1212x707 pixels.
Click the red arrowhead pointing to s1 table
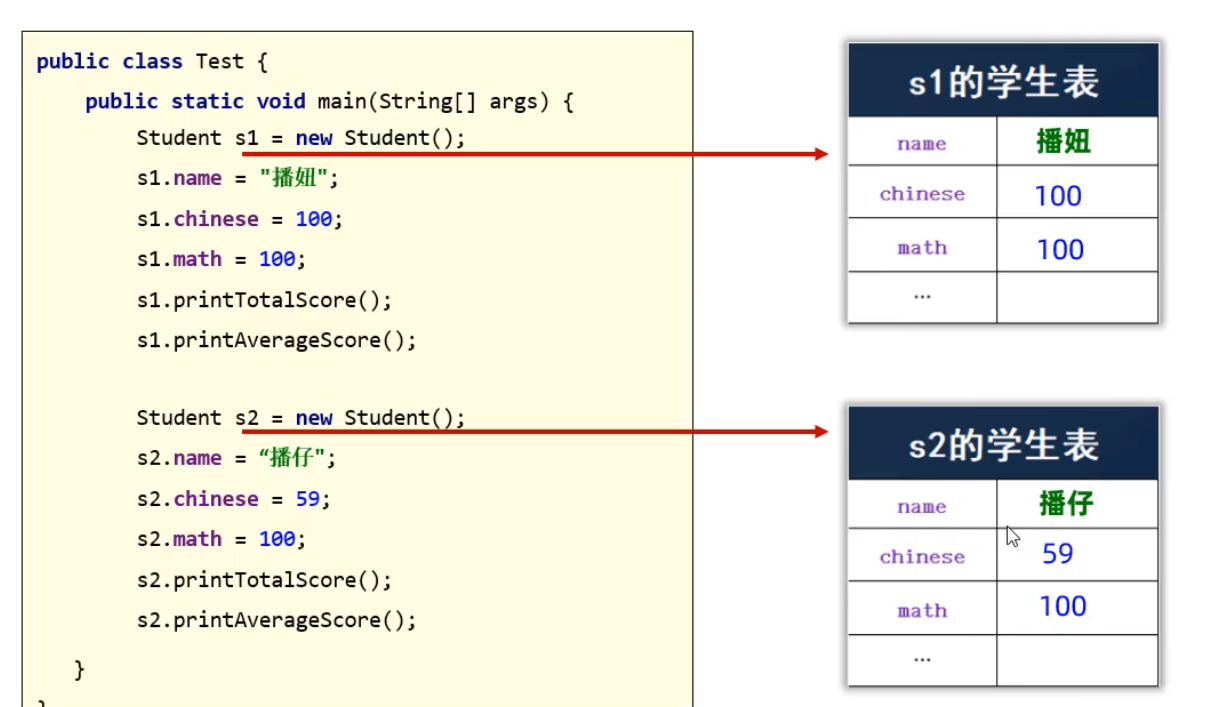tap(821, 154)
